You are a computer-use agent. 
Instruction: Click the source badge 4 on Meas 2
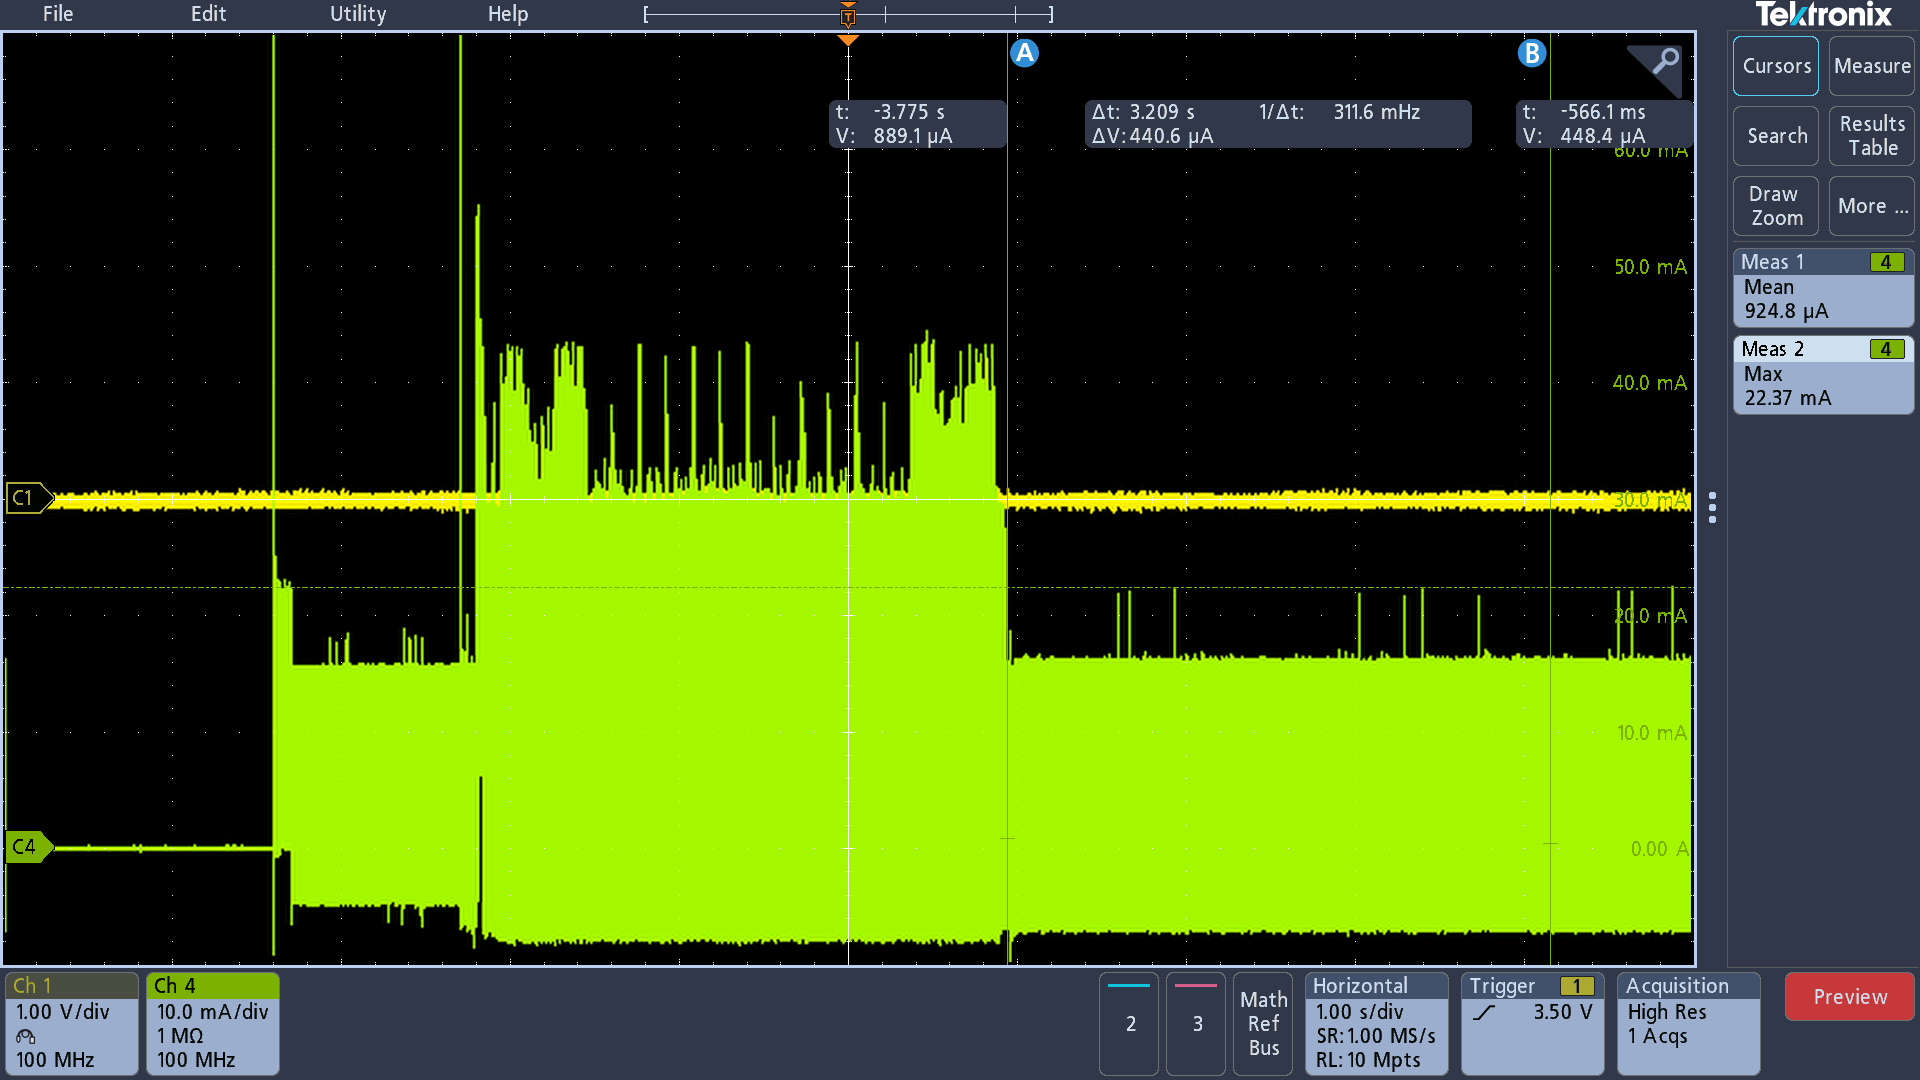(1886, 349)
